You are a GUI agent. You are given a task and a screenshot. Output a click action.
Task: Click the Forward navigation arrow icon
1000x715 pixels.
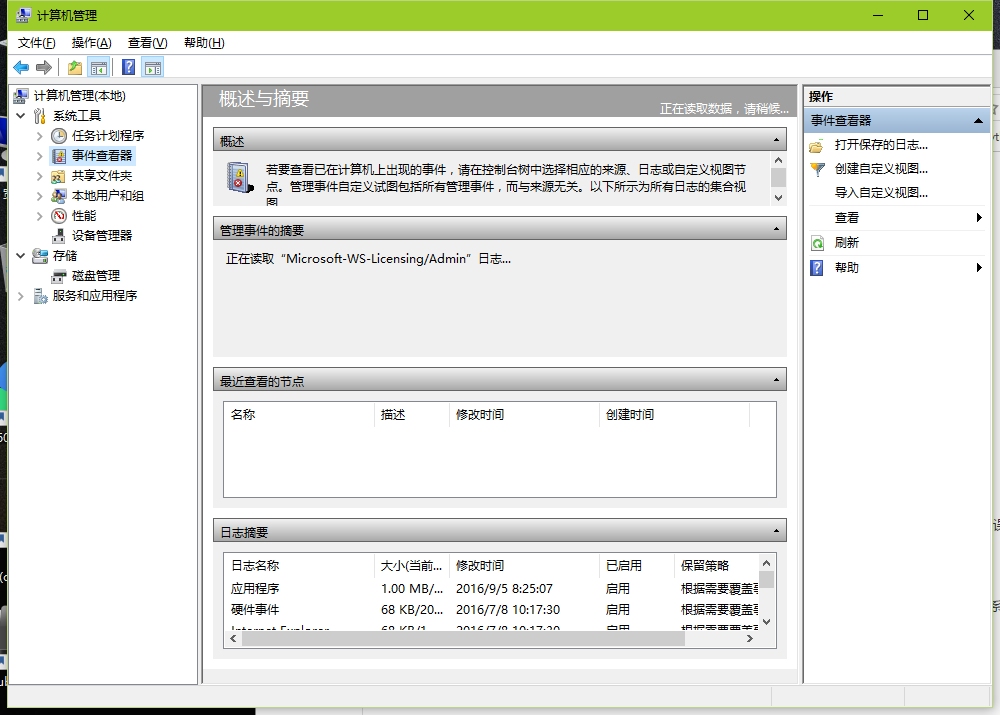click(x=43, y=67)
